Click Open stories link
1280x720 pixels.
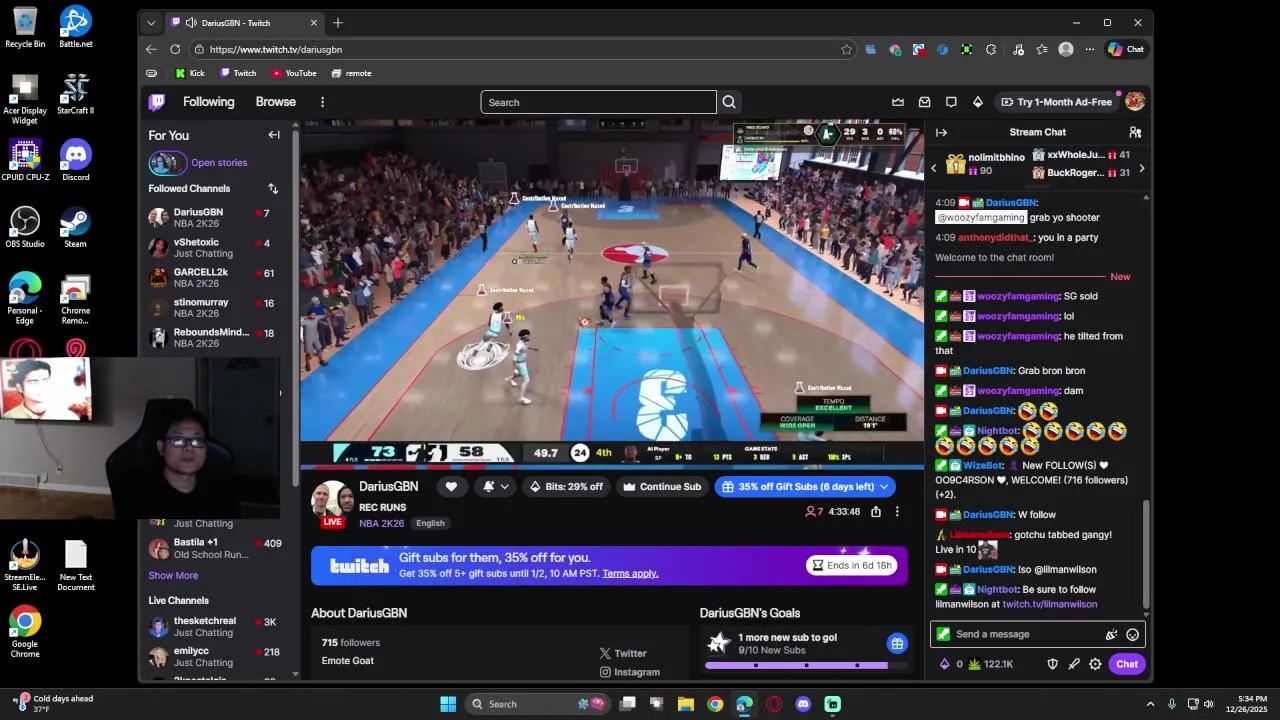pos(219,163)
